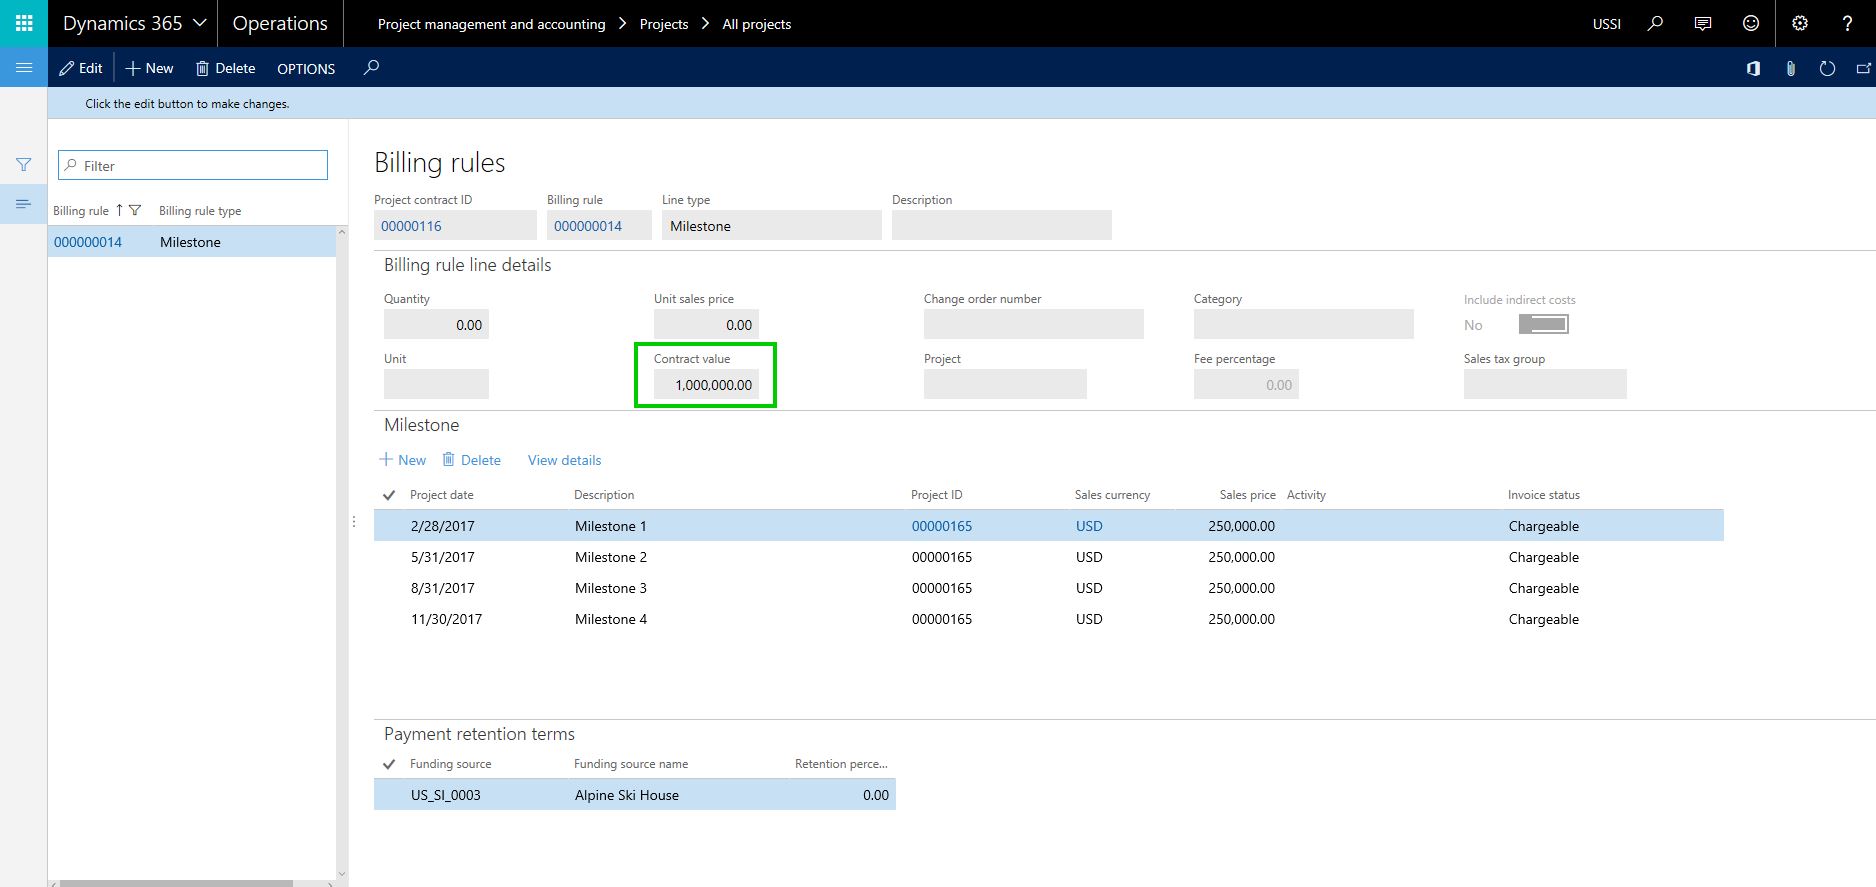
Task: Collapse the Billing rule line details section
Action: (467, 265)
